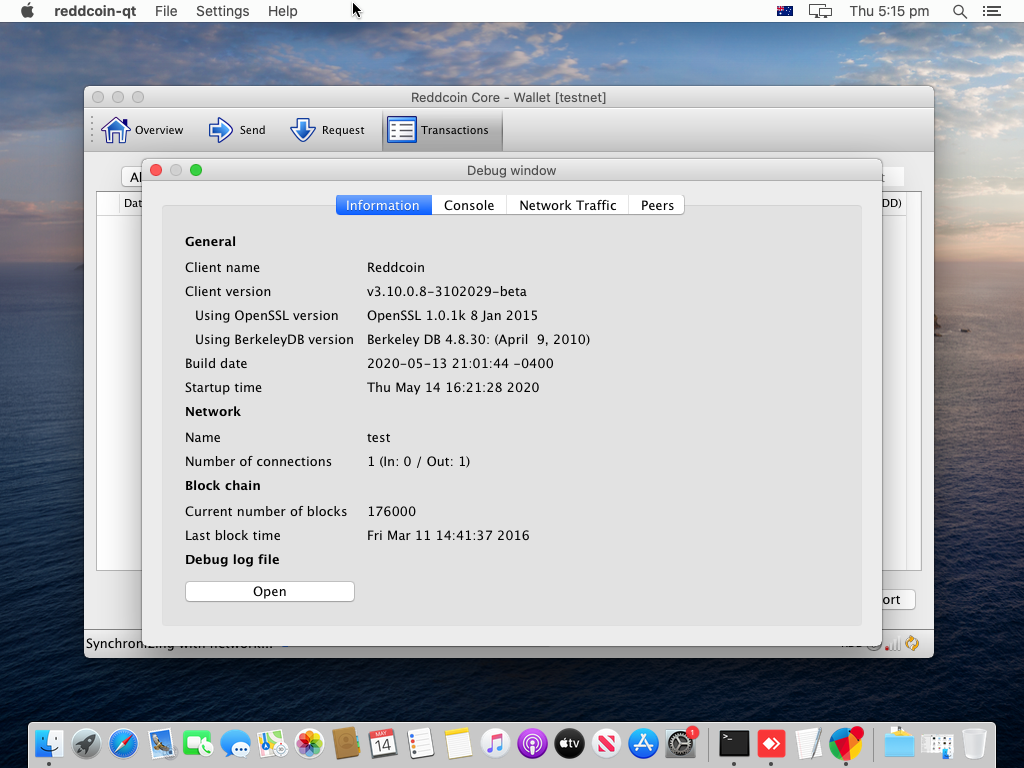Image resolution: width=1024 pixels, height=768 pixels.
Task: Zoom the Debug window with green button
Action: click(x=196, y=170)
